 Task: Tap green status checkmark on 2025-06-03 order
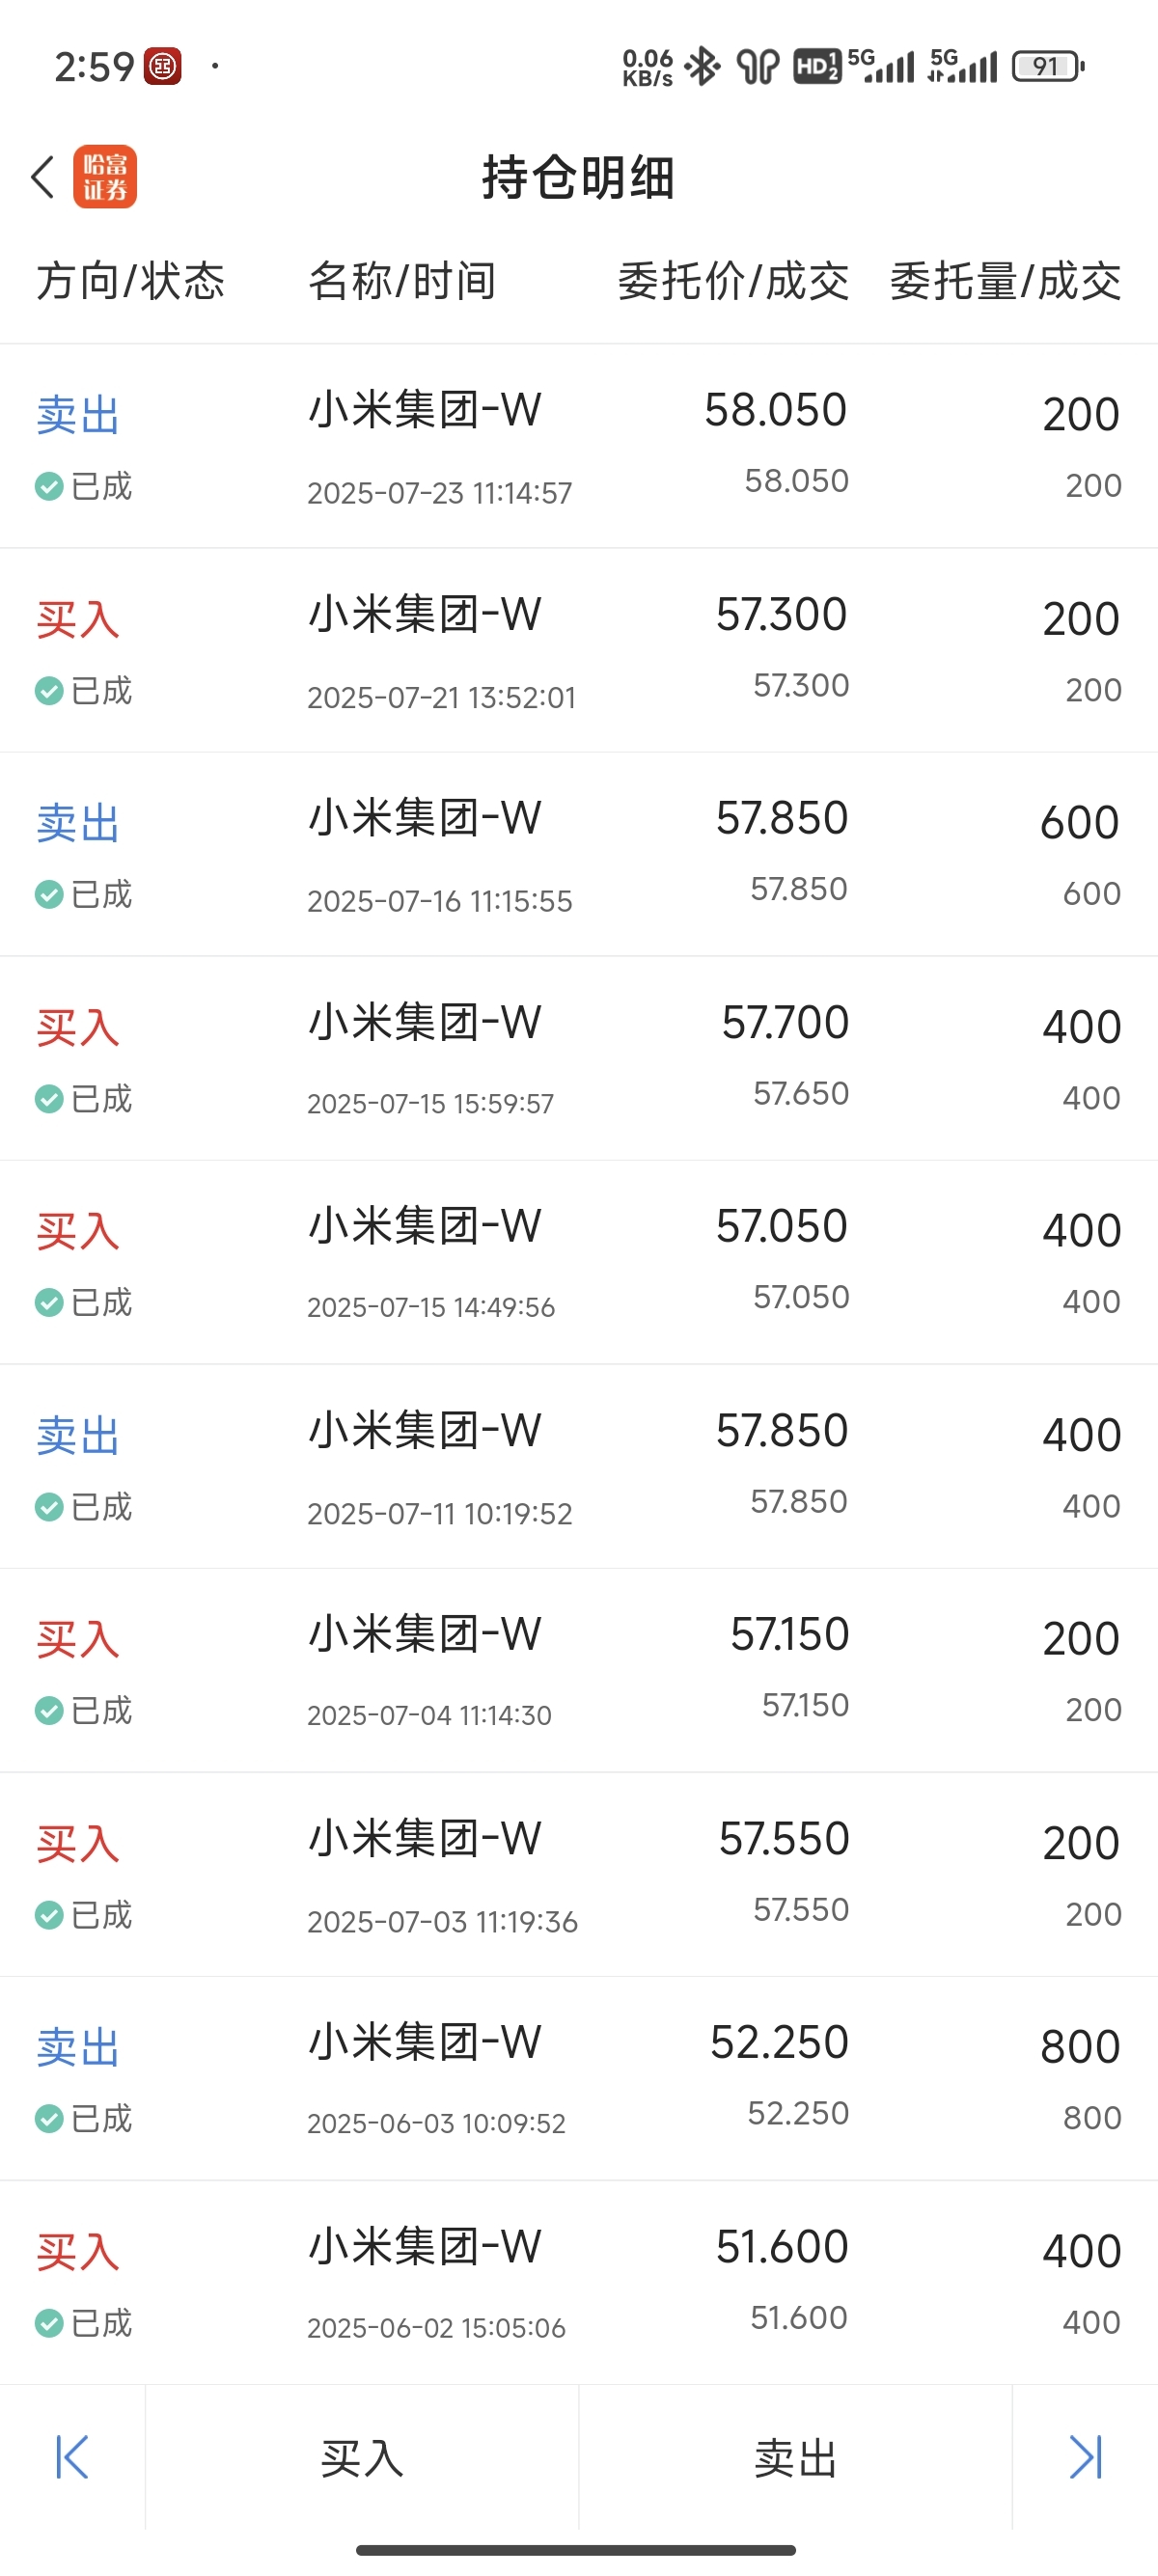49,2118
